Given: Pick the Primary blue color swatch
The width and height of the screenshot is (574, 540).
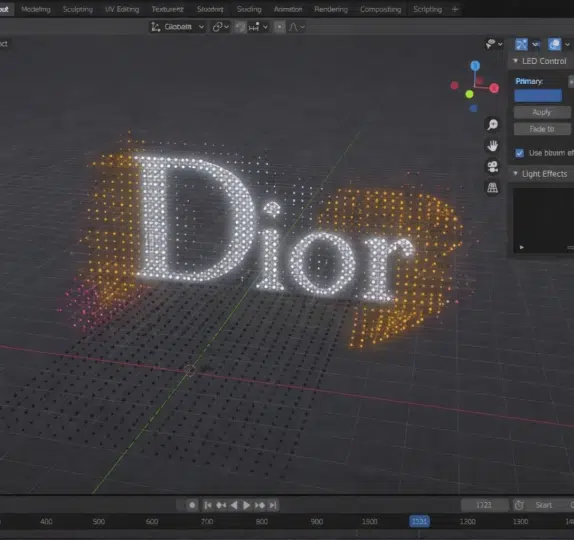Looking at the screenshot, I should (x=538, y=96).
